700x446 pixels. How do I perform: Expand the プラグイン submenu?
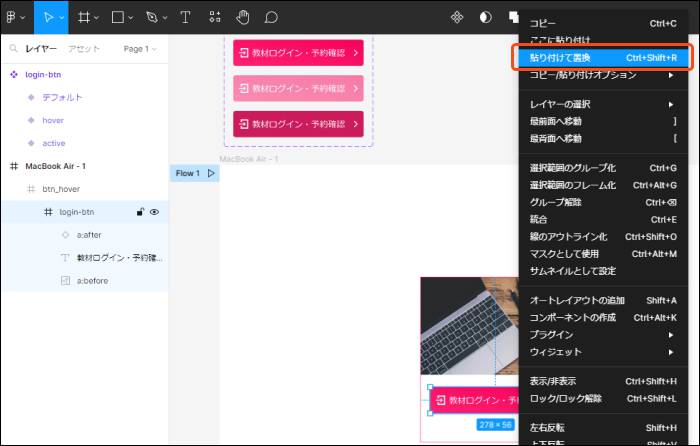[601, 334]
